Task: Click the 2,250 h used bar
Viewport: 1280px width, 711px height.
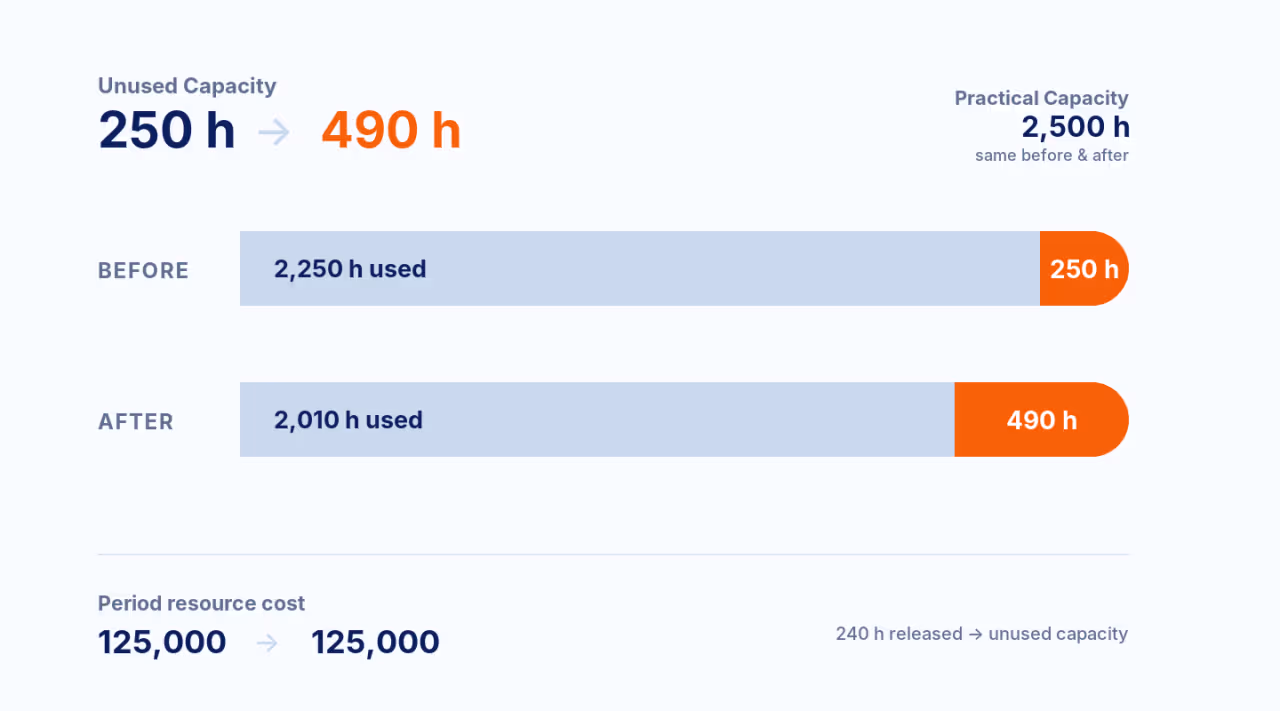Action: tap(640, 268)
